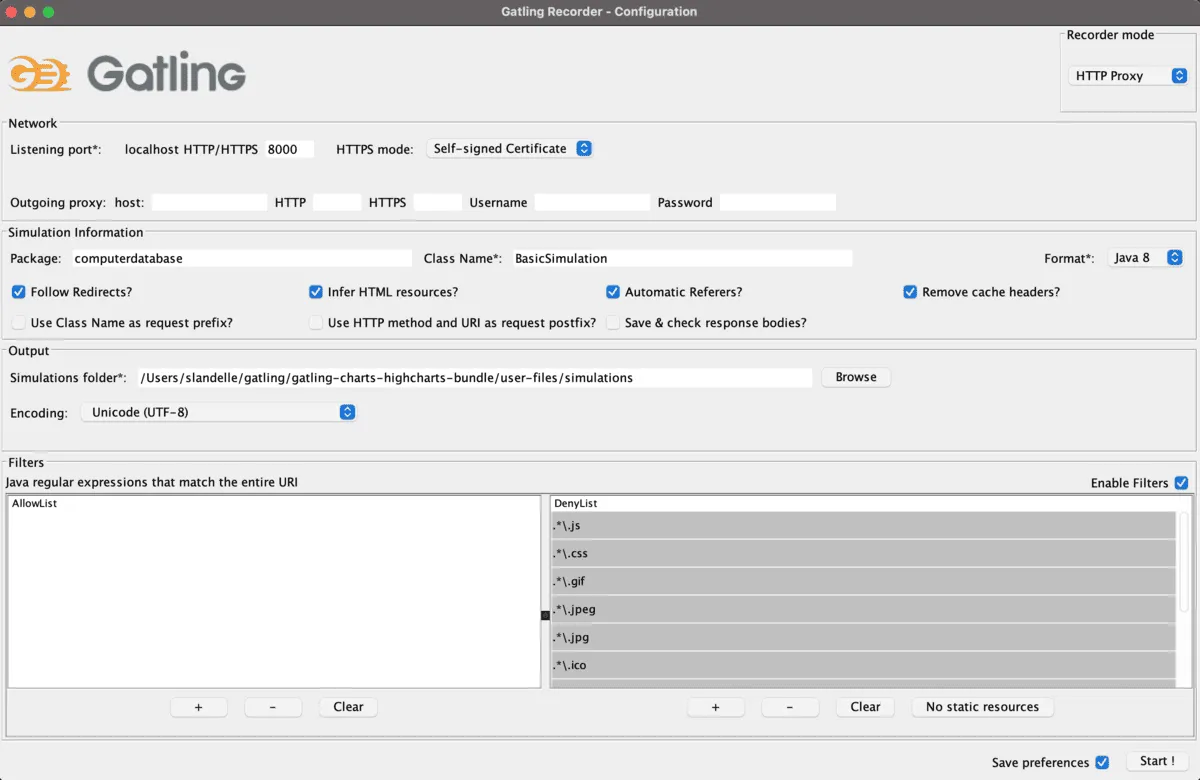Uncheck Automatic Referers
Viewport: 1200px width, 780px height.
tap(613, 291)
